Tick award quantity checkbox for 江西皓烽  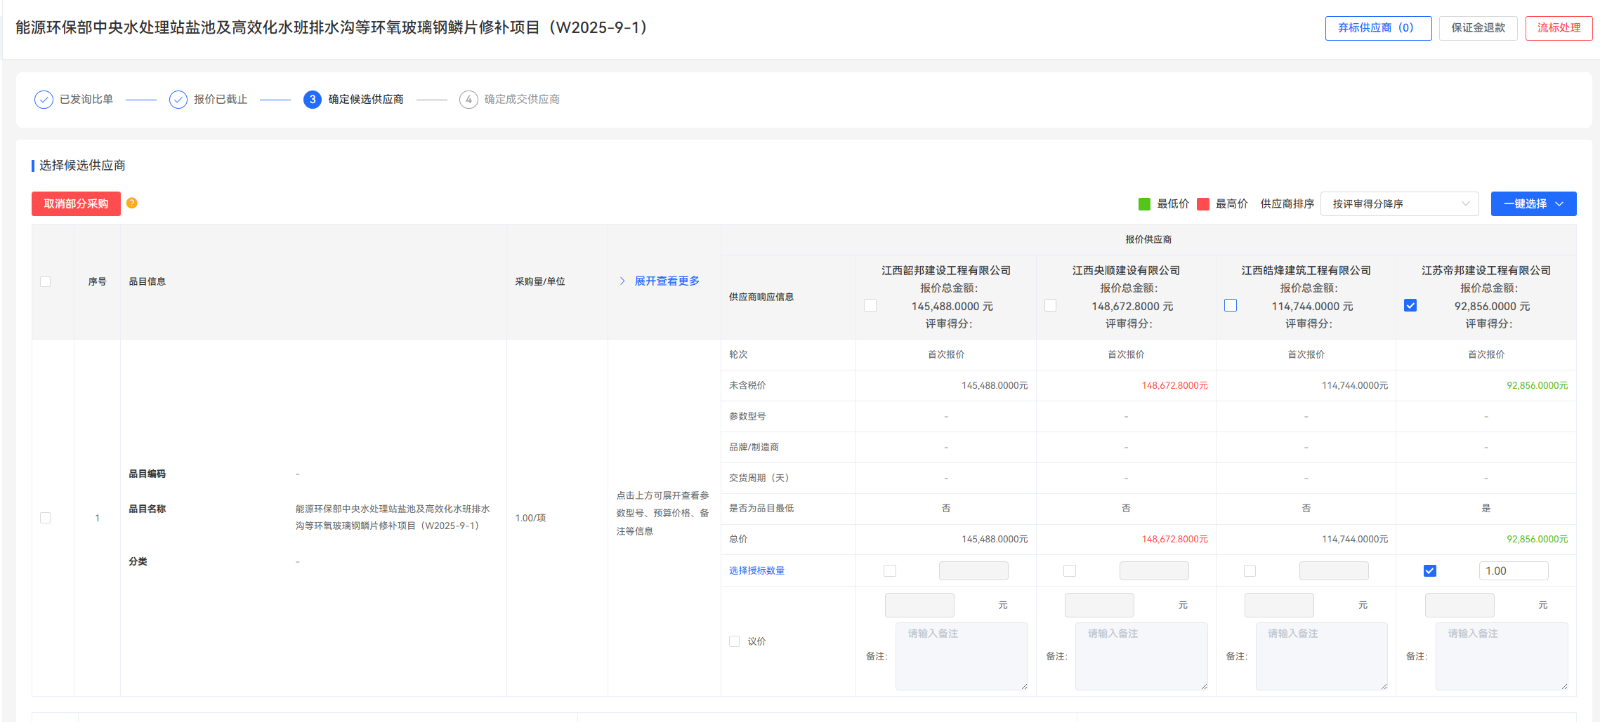tap(1249, 571)
